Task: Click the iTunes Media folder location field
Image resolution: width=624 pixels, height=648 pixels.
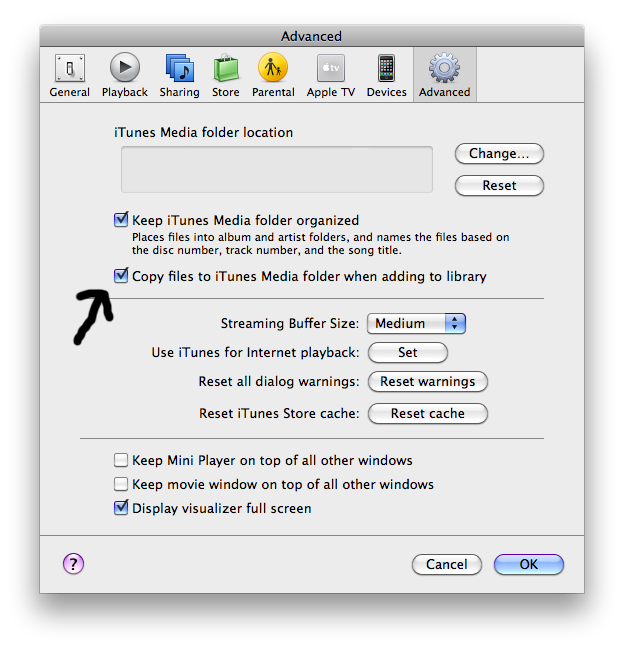Action: tap(277, 169)
